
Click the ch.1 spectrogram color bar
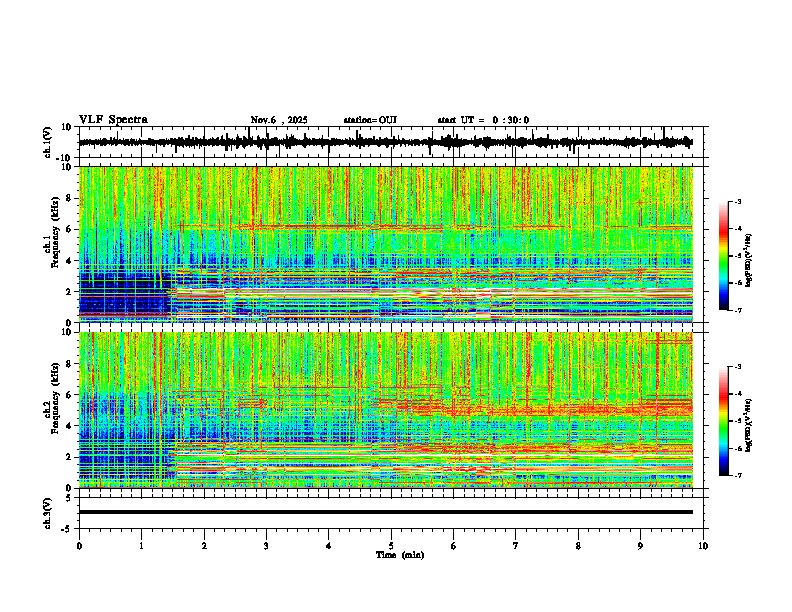click(x=724, y=256)
